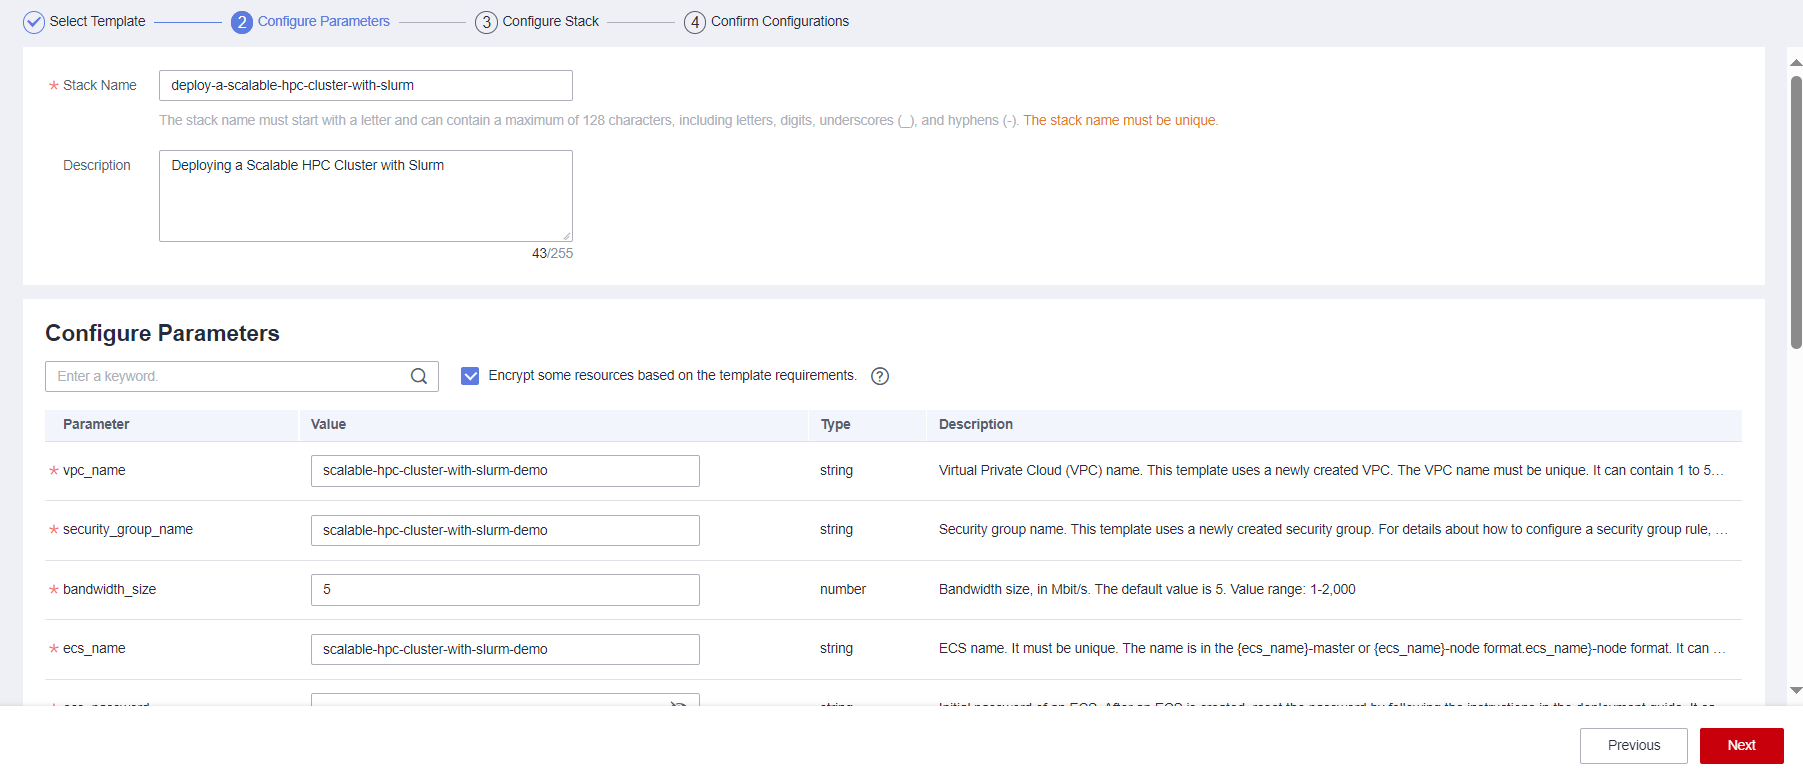Click into the Description text area

click(x=366, y=196)
